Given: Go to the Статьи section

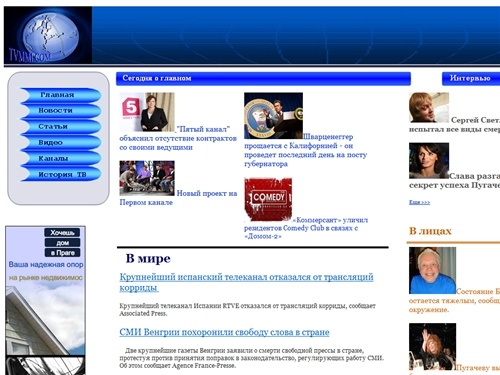Looking at the screenshot, I should coord(60,127).
